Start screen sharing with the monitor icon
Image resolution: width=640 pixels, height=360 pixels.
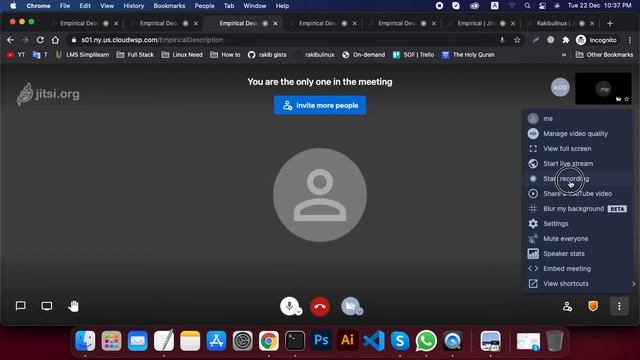[x=47, y=306]
